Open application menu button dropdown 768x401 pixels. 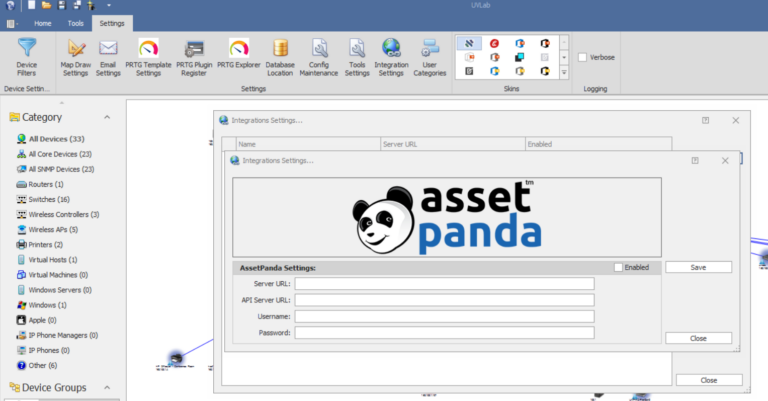[12, 24]
